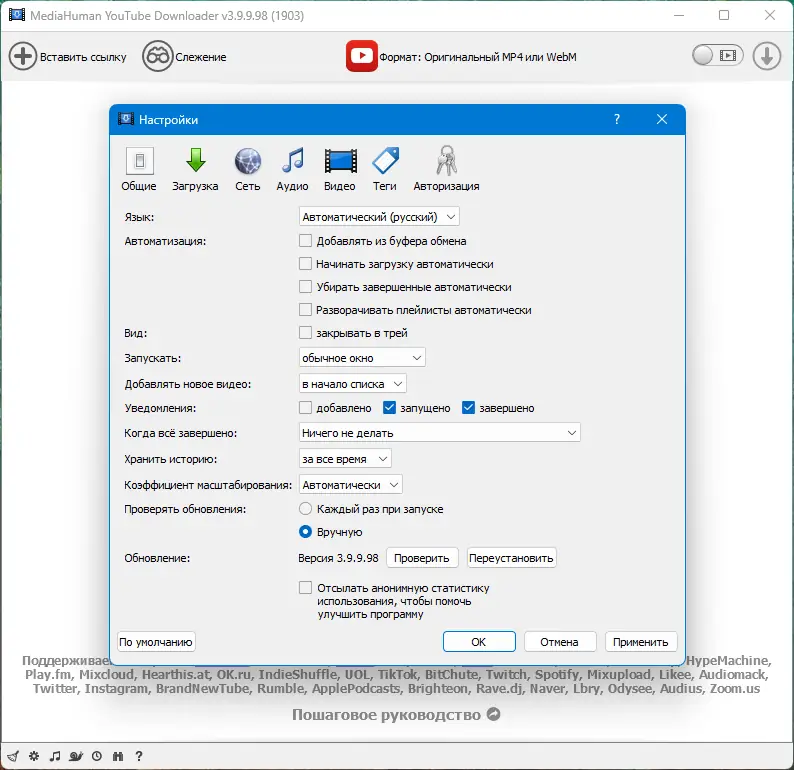The height and width of the screenshot is (770, 794).
Task: Click the Переустановить button
Action: pos(511,557)
